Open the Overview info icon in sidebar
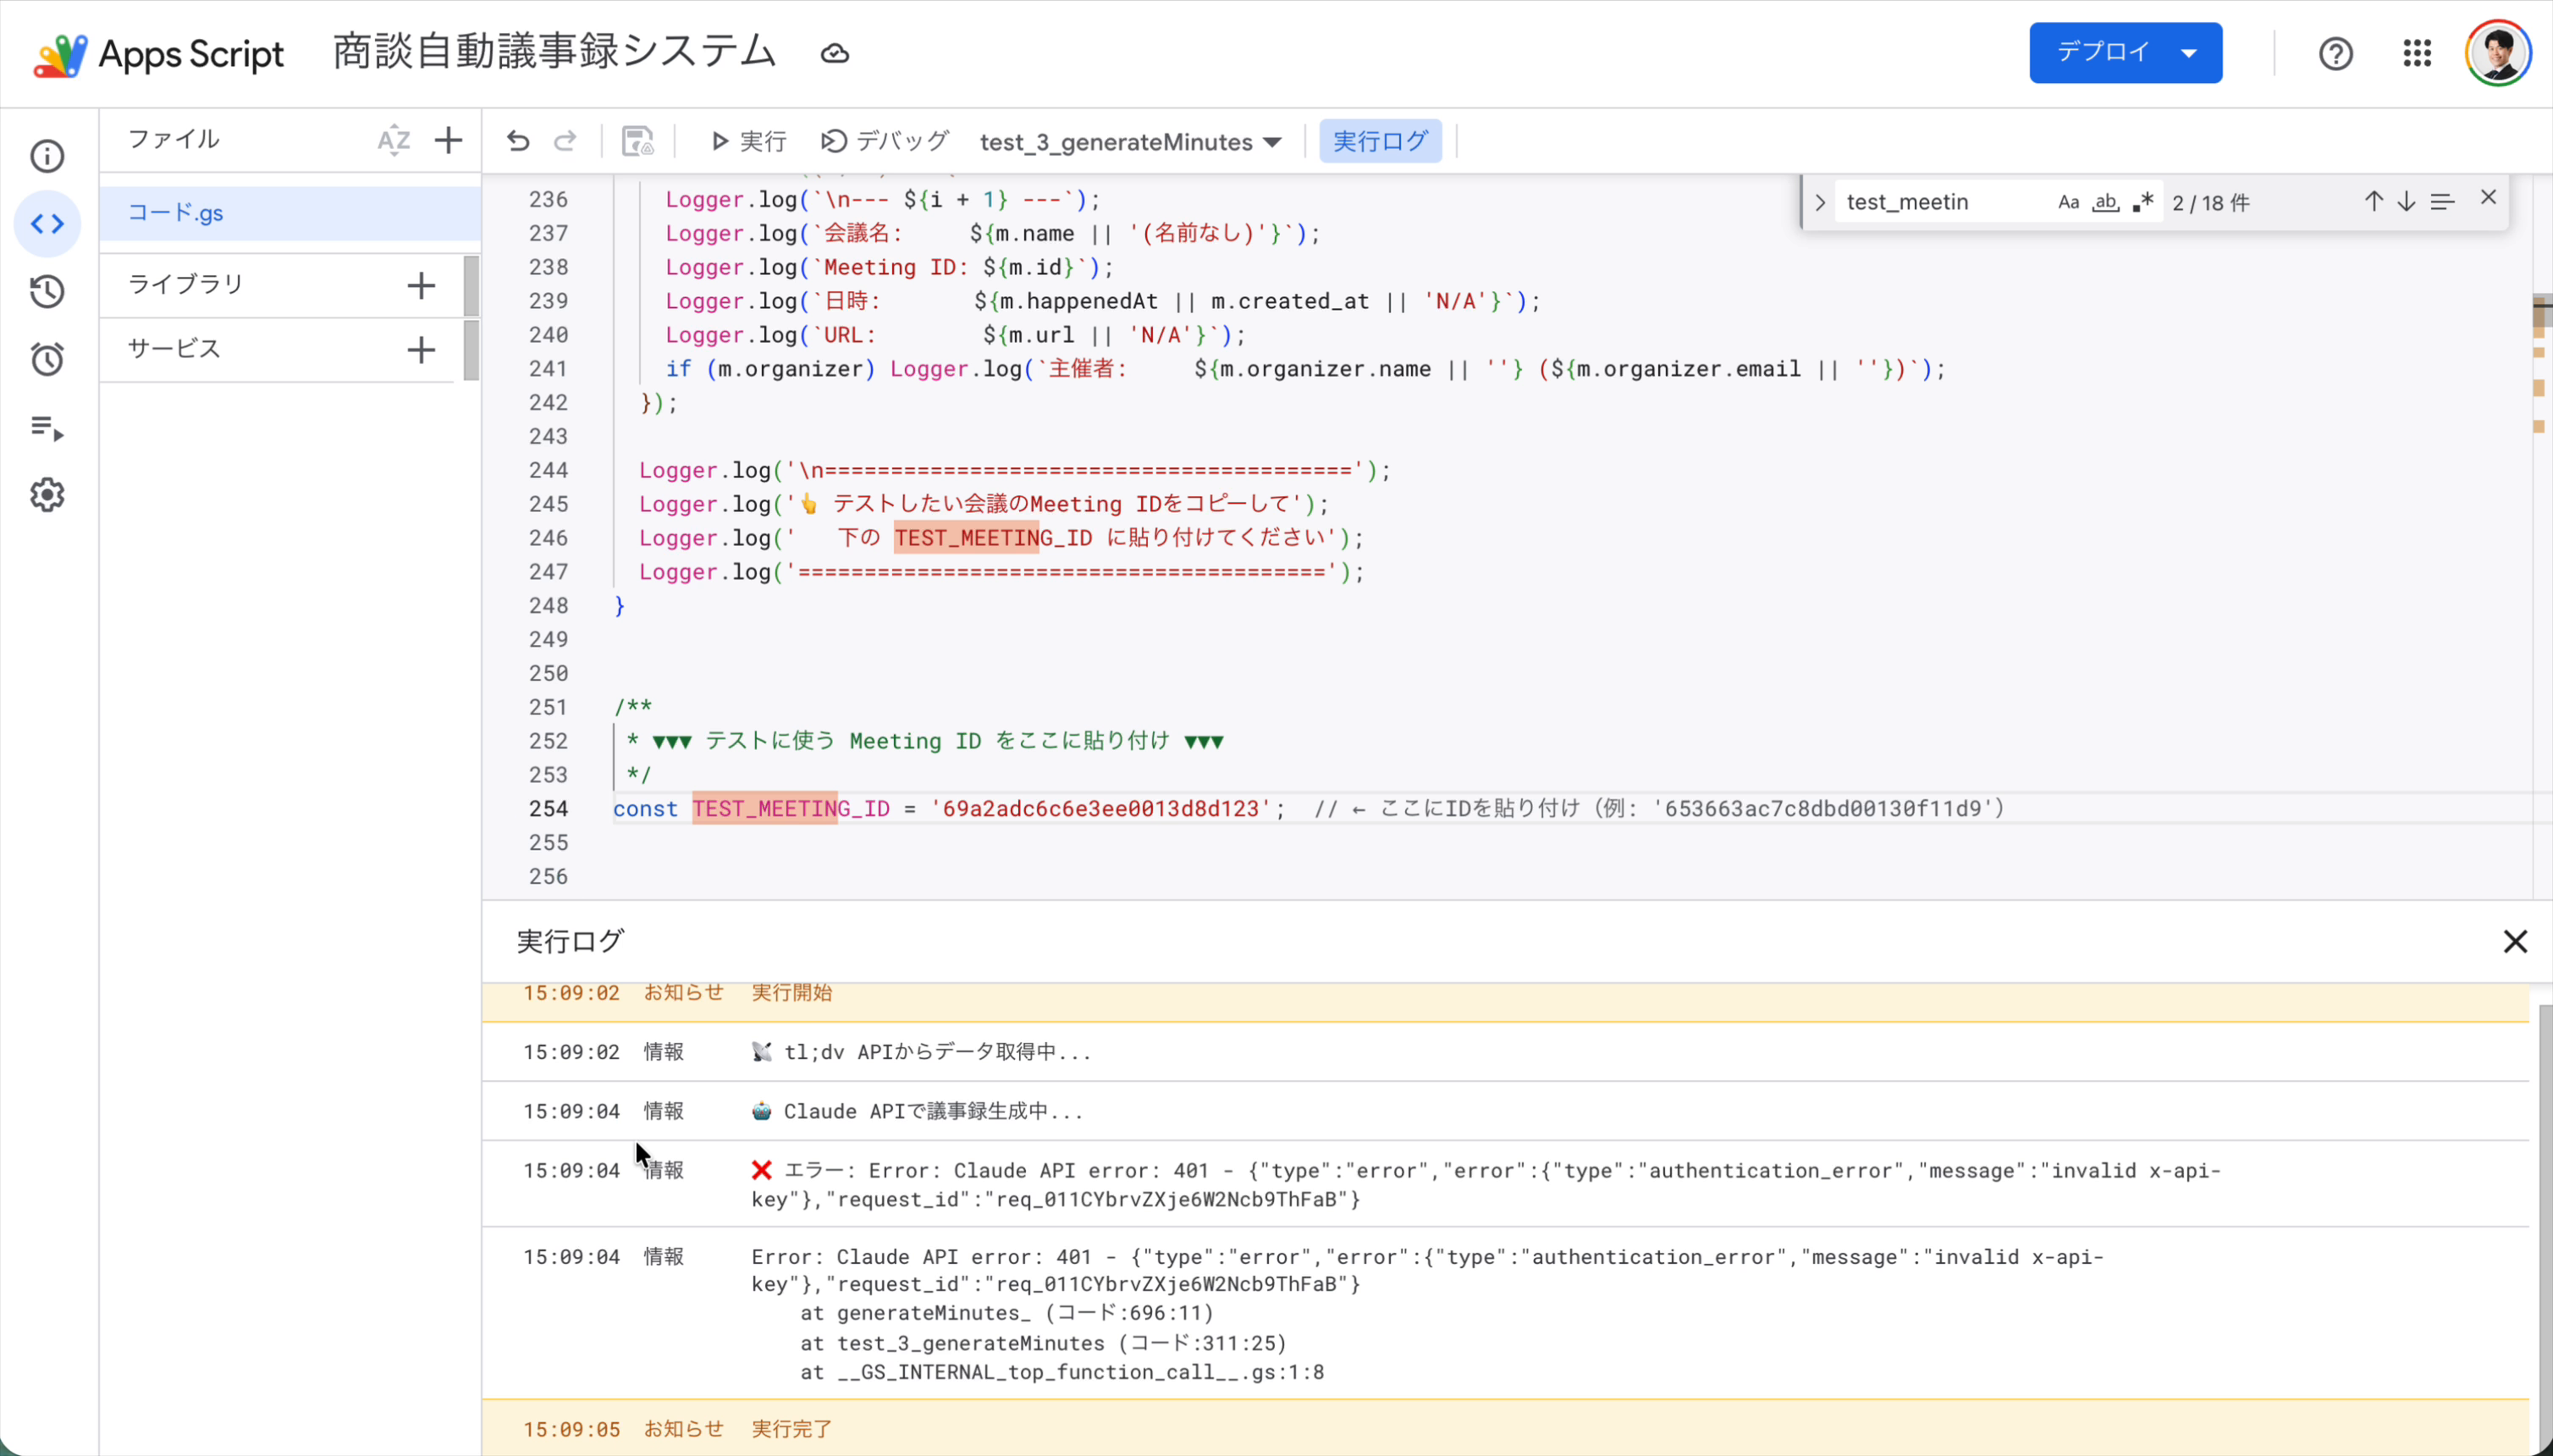 (x=47, y=156)
